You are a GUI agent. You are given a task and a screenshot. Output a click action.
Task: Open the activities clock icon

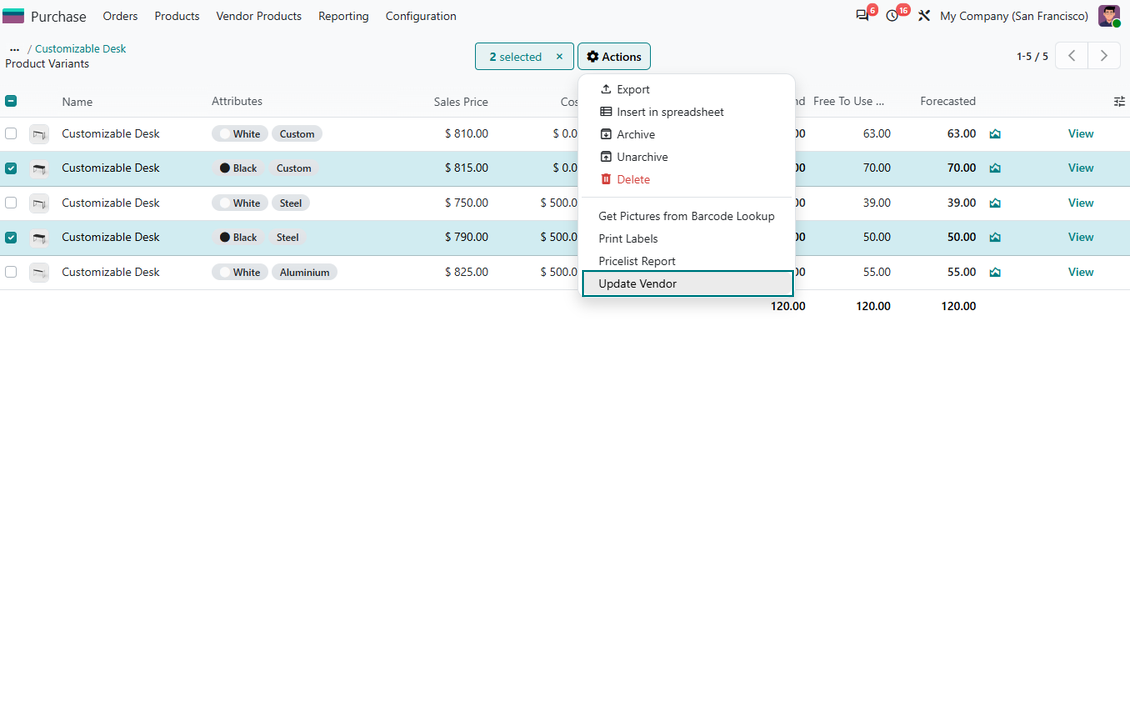892,16
